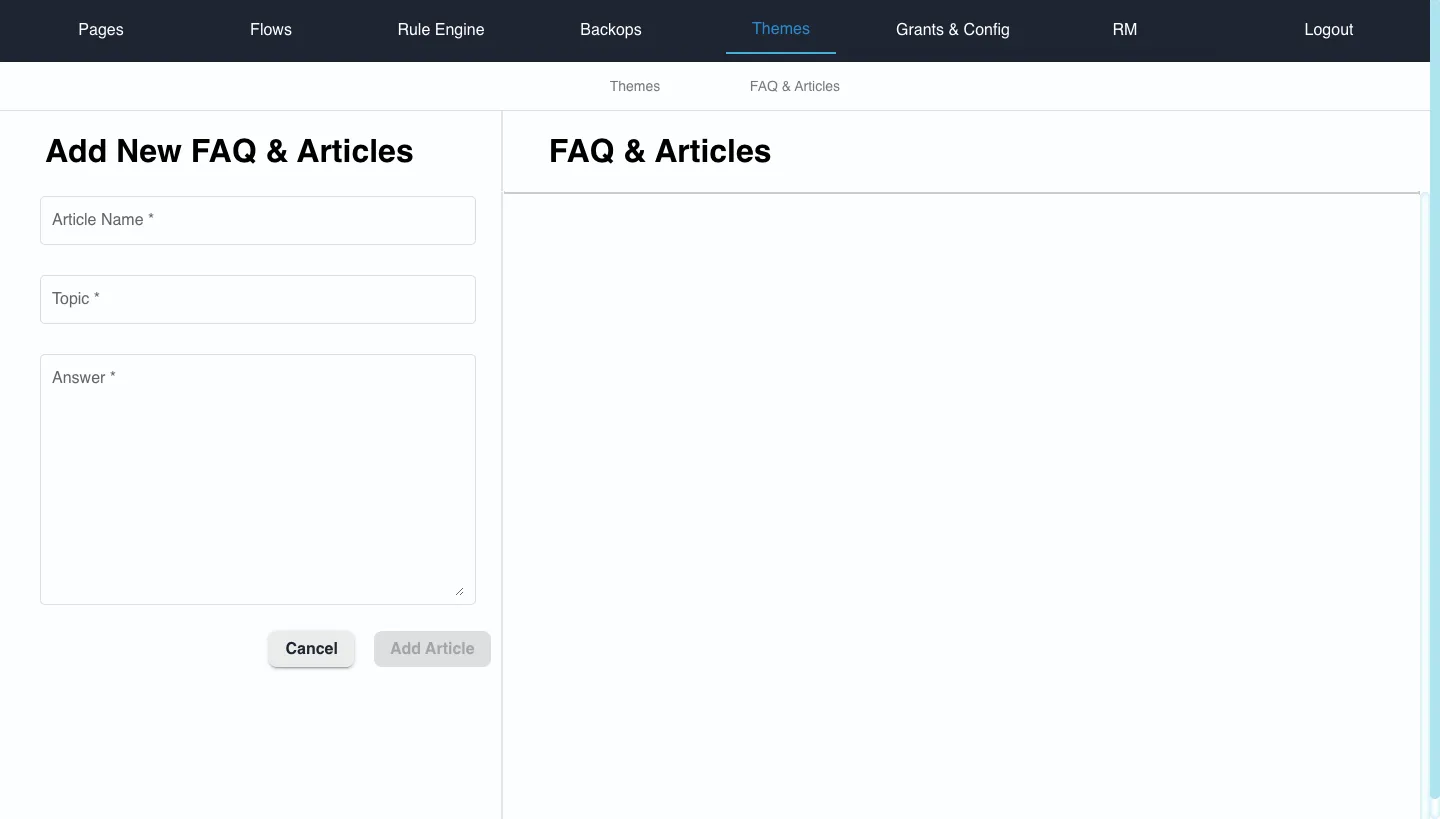Go to Flows in top navigation
1440x819 pixels.
[271, 29]
